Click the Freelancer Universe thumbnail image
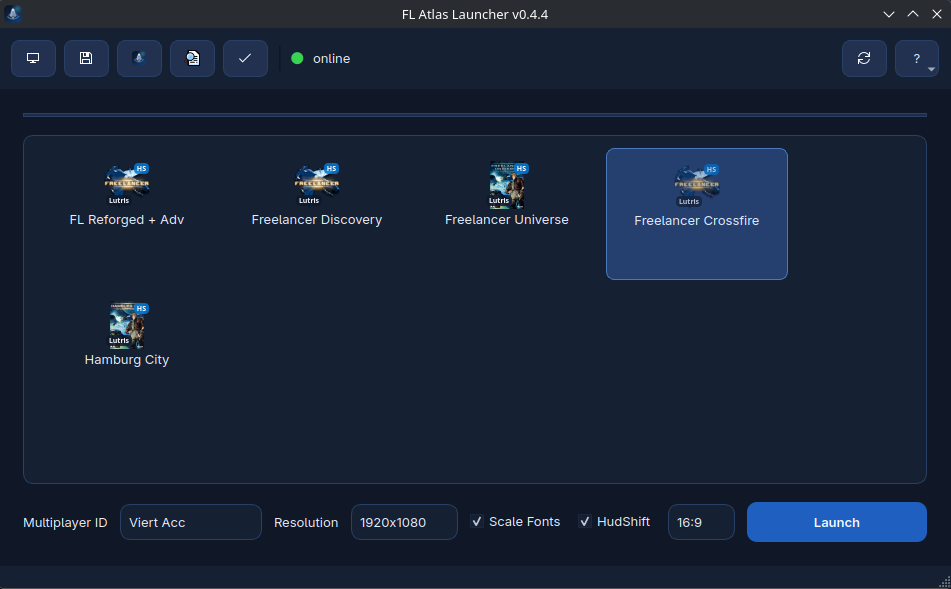This screenshot has width=951, height=589. click(507, 184)
